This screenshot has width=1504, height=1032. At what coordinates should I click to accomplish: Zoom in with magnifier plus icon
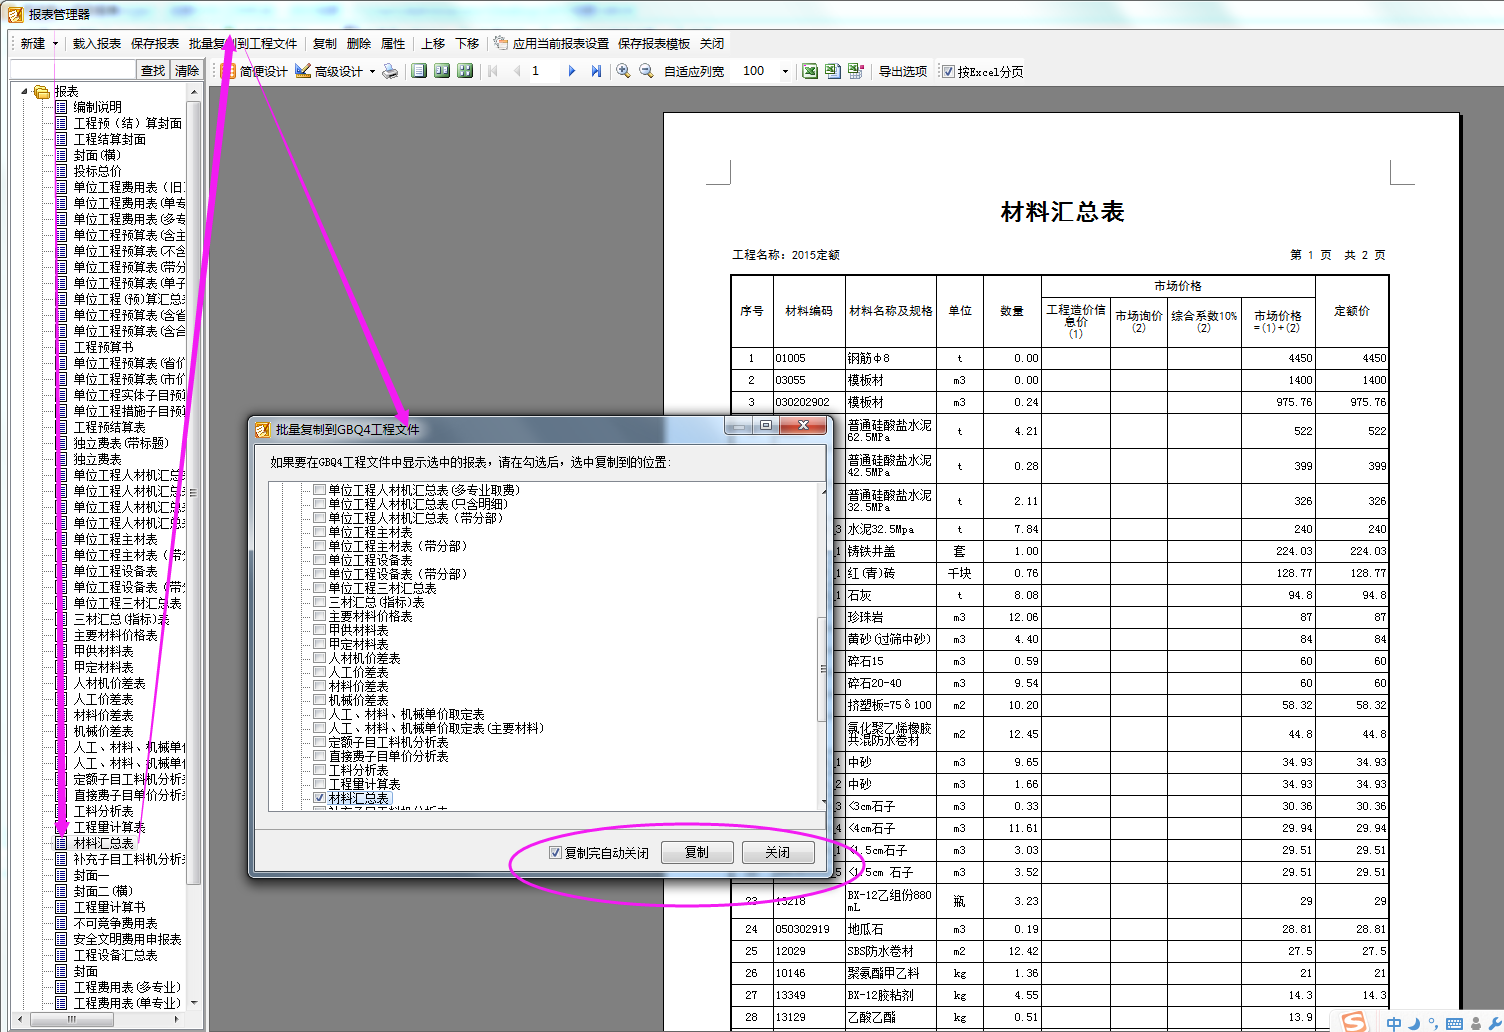623,71
